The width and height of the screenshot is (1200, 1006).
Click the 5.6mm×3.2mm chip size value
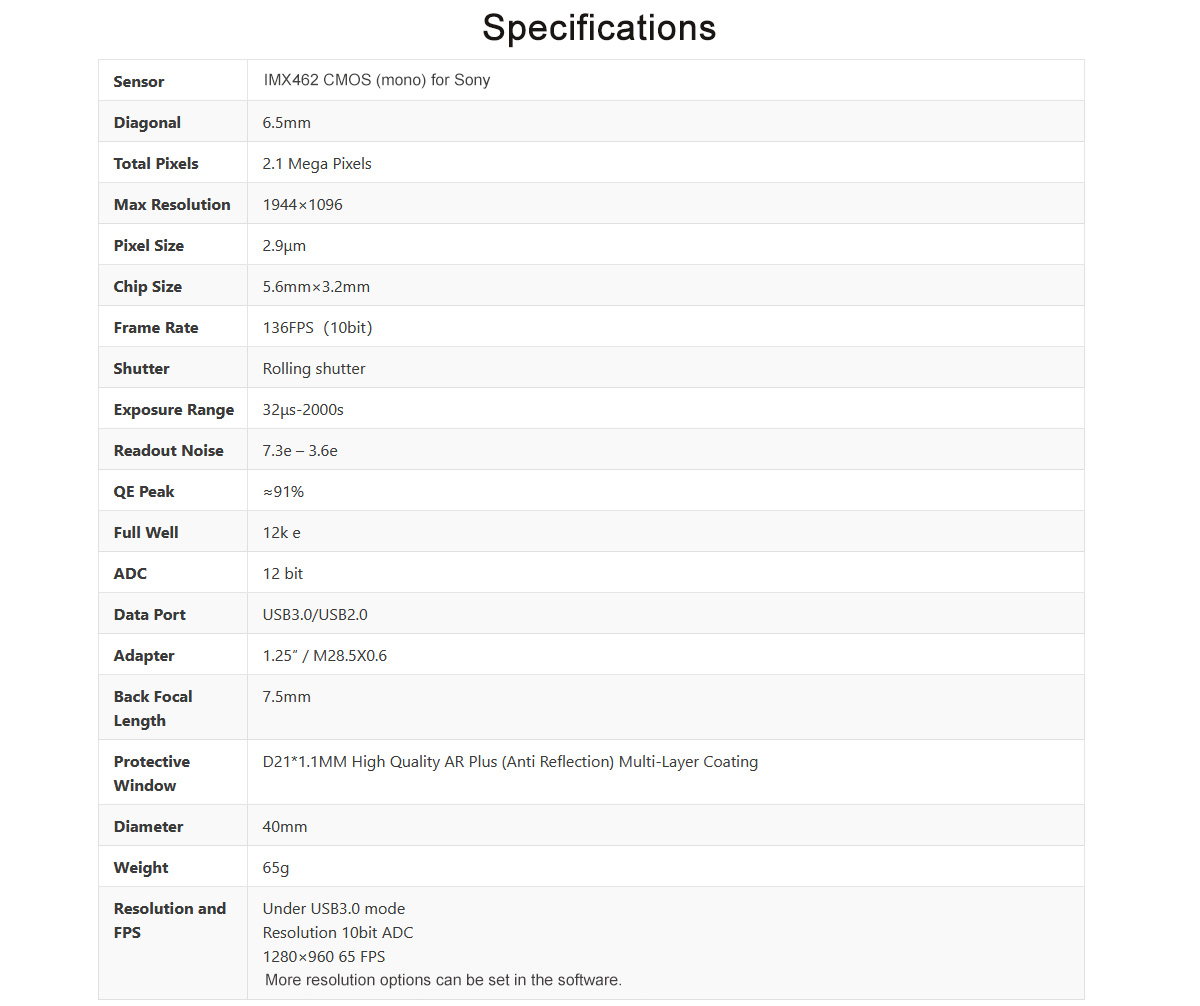pyautogui.click(x=316, y=287)
